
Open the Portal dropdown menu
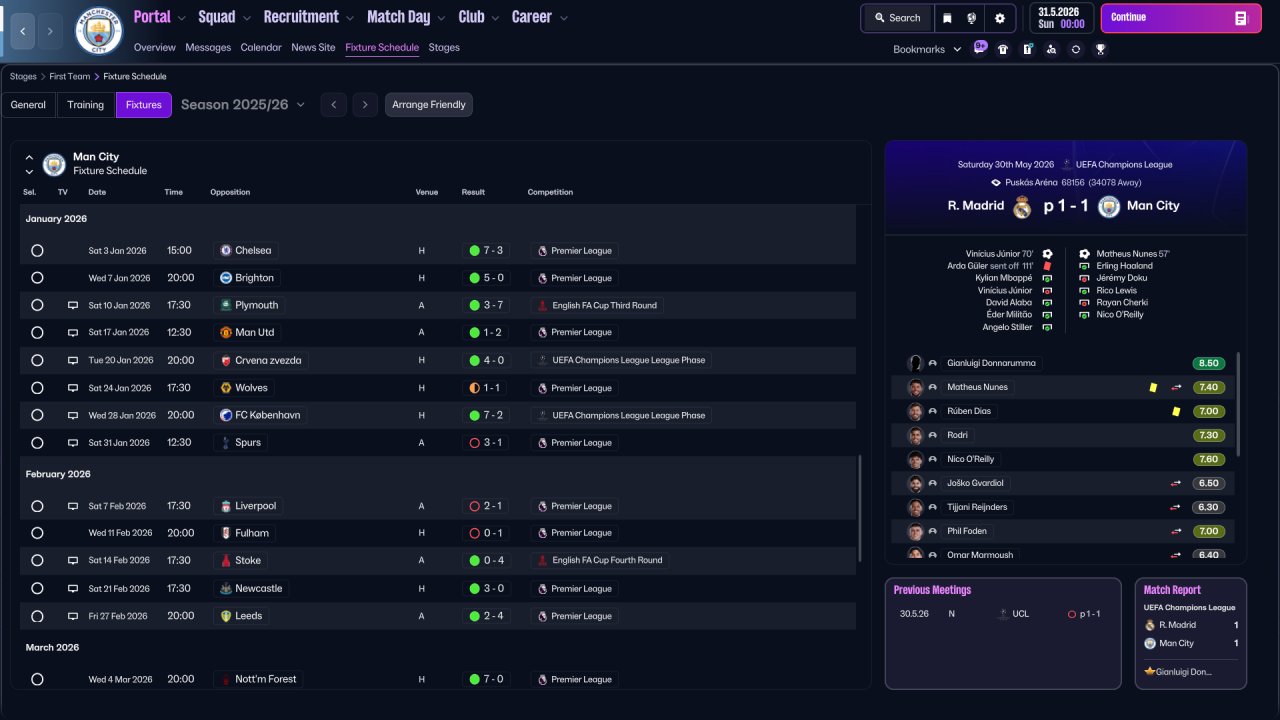click(x=160, y=17)
